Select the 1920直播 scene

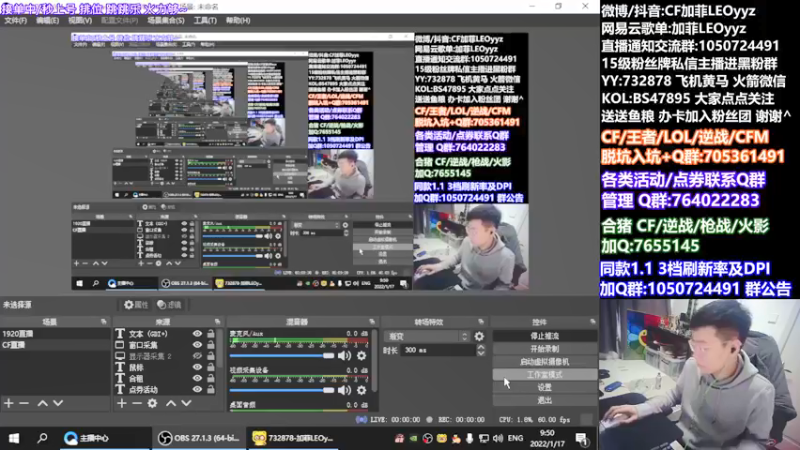click(55, 334)
